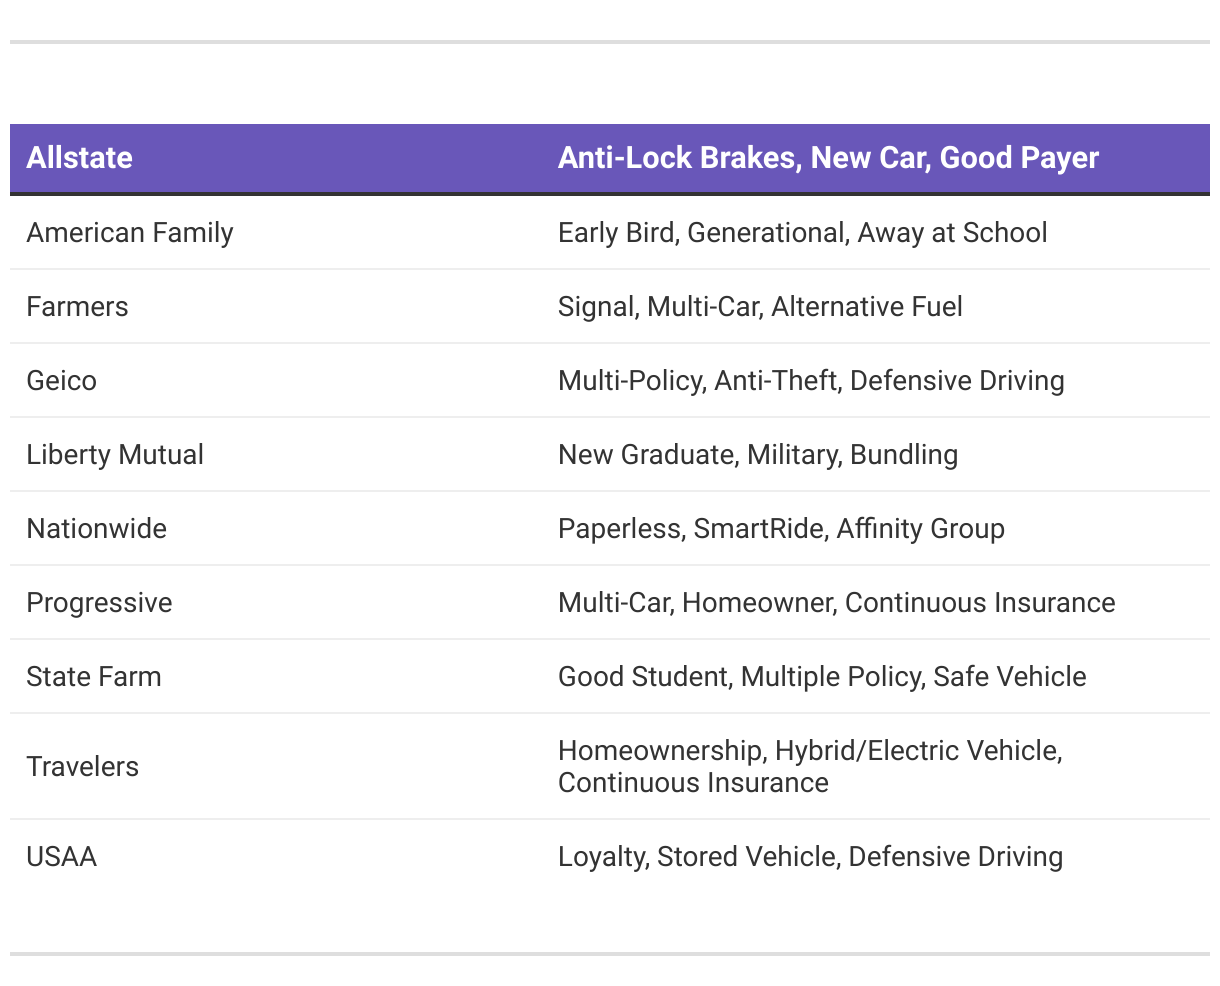The height and width of the screenshot is (986, 1220).
Task: Click Paperless, SmartRide, Affinity Group cell
Action: (781, 529)
